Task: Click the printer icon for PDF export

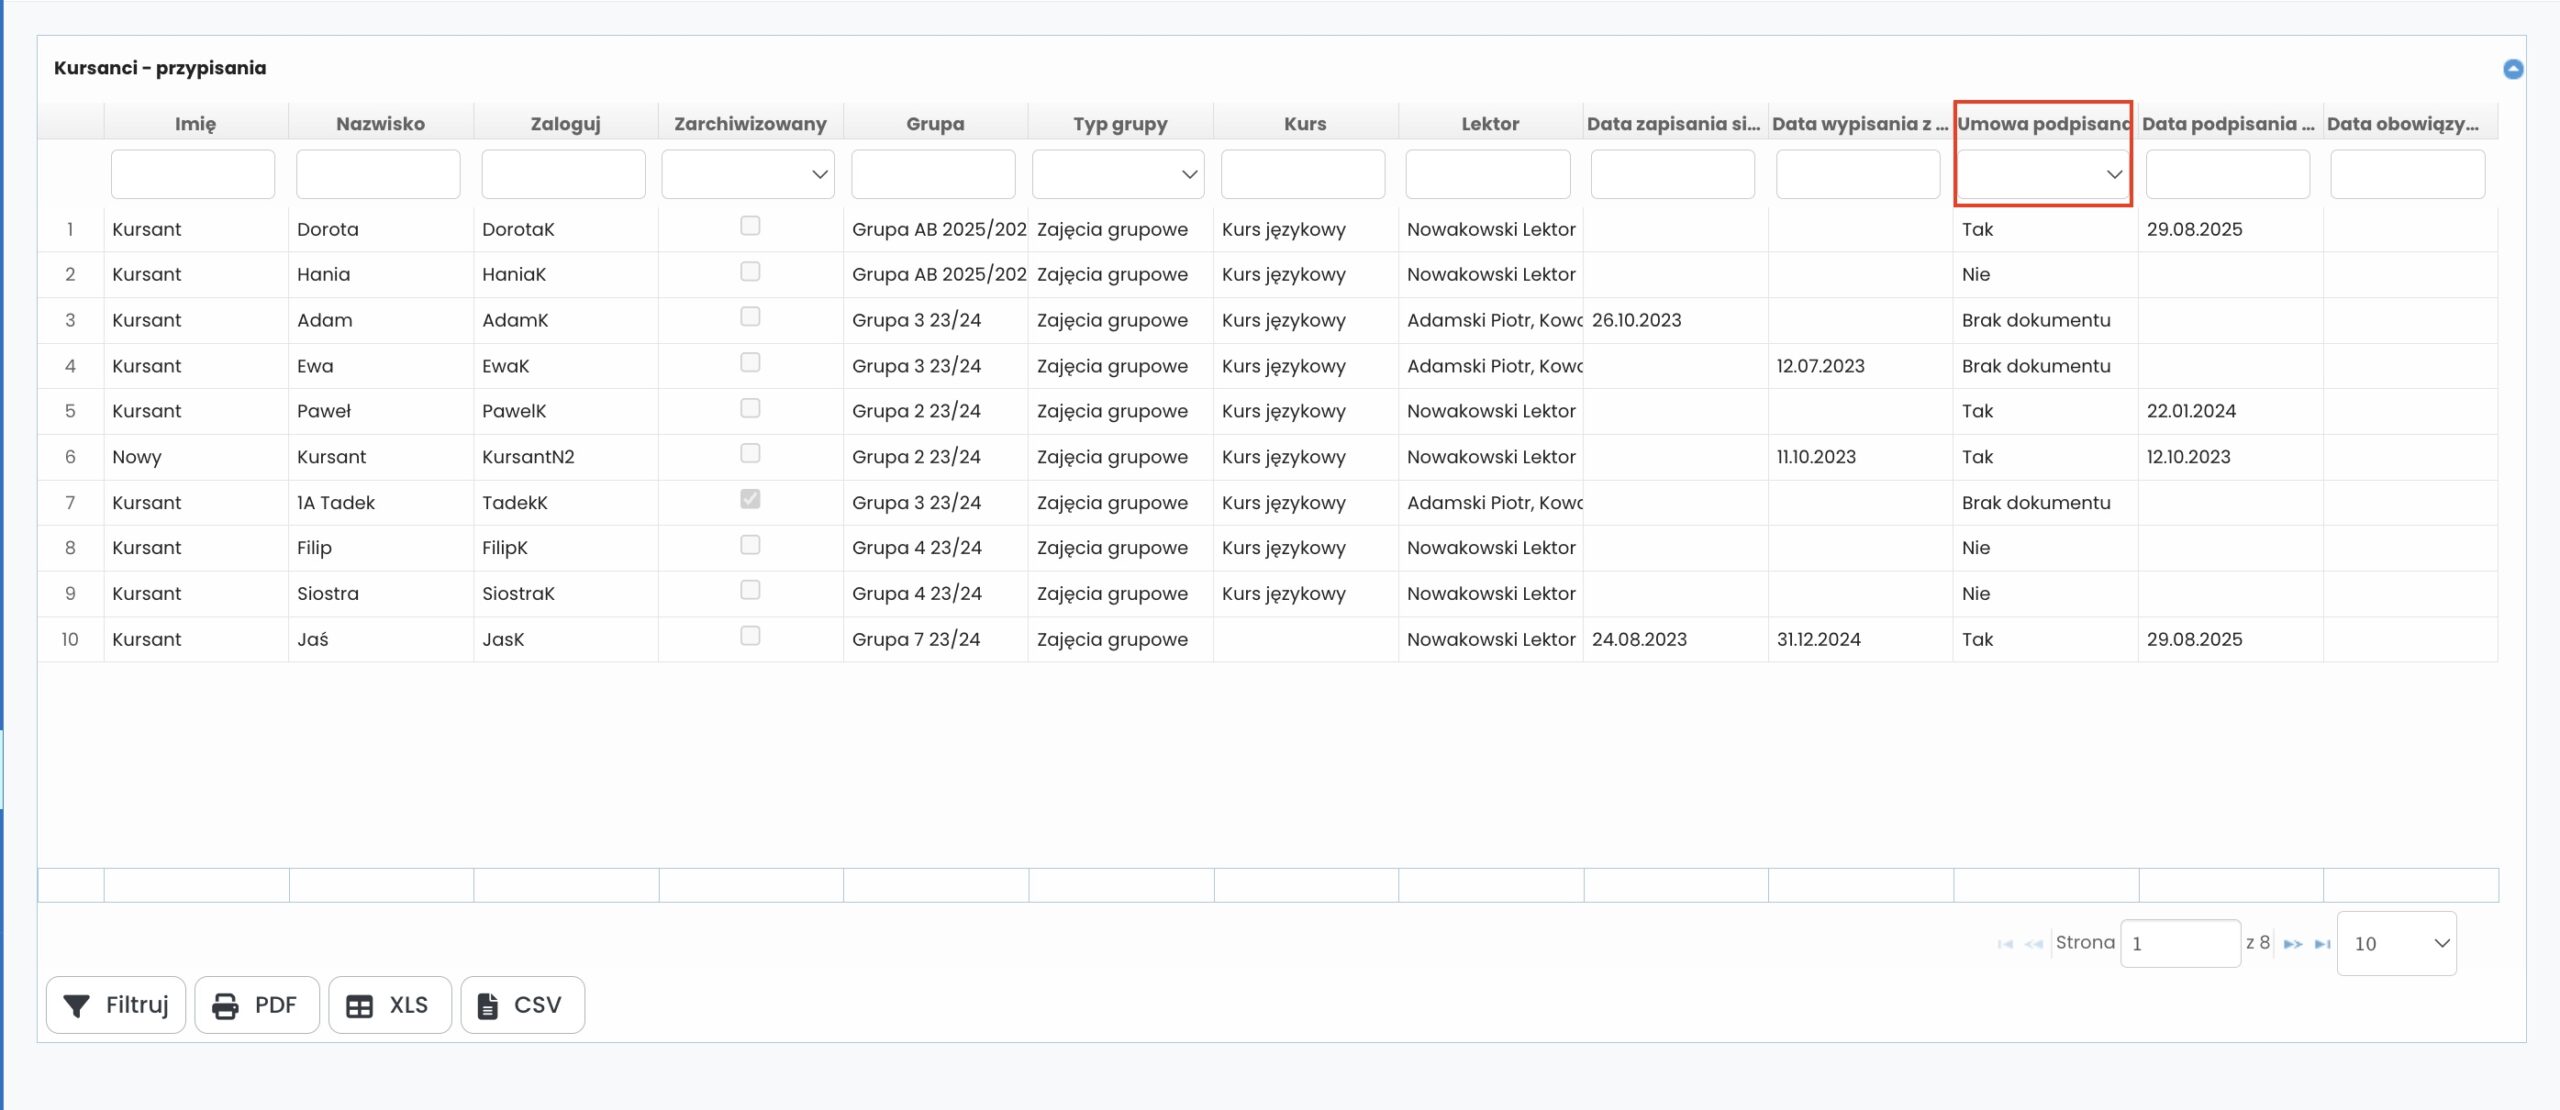Action: (226, 1005)
